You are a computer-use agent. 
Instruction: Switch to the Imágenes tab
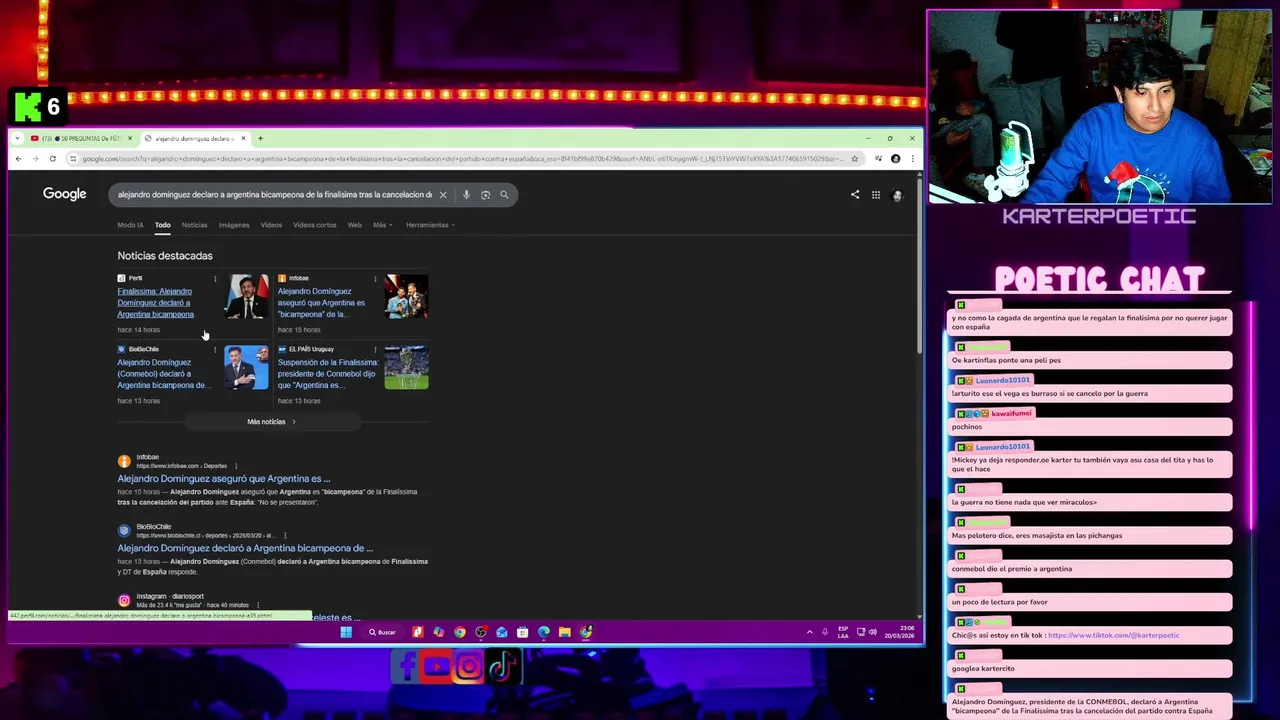[x=234, y=225]
